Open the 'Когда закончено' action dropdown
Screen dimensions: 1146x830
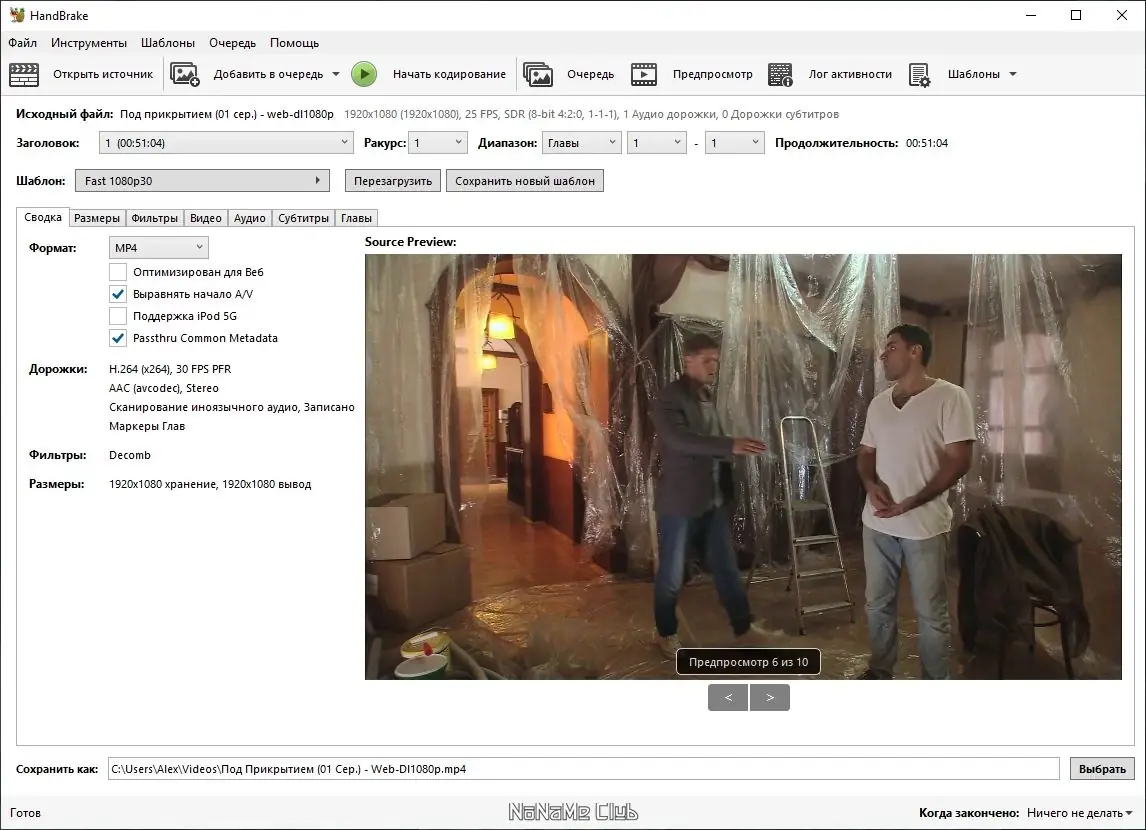1079,812
